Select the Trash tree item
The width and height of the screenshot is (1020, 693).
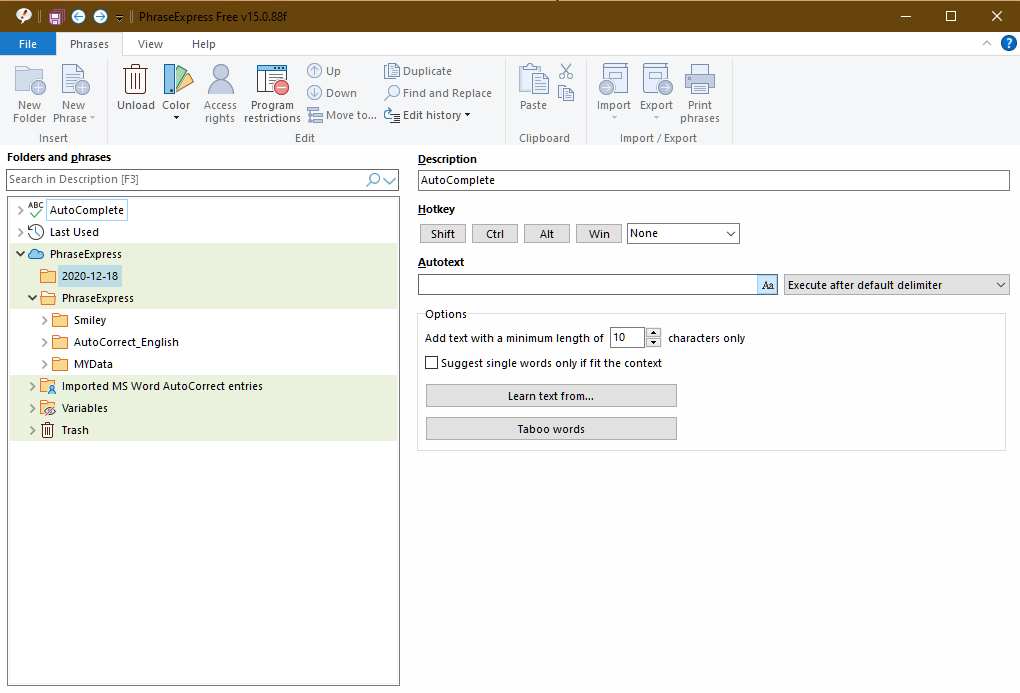(x=75, y=430)
